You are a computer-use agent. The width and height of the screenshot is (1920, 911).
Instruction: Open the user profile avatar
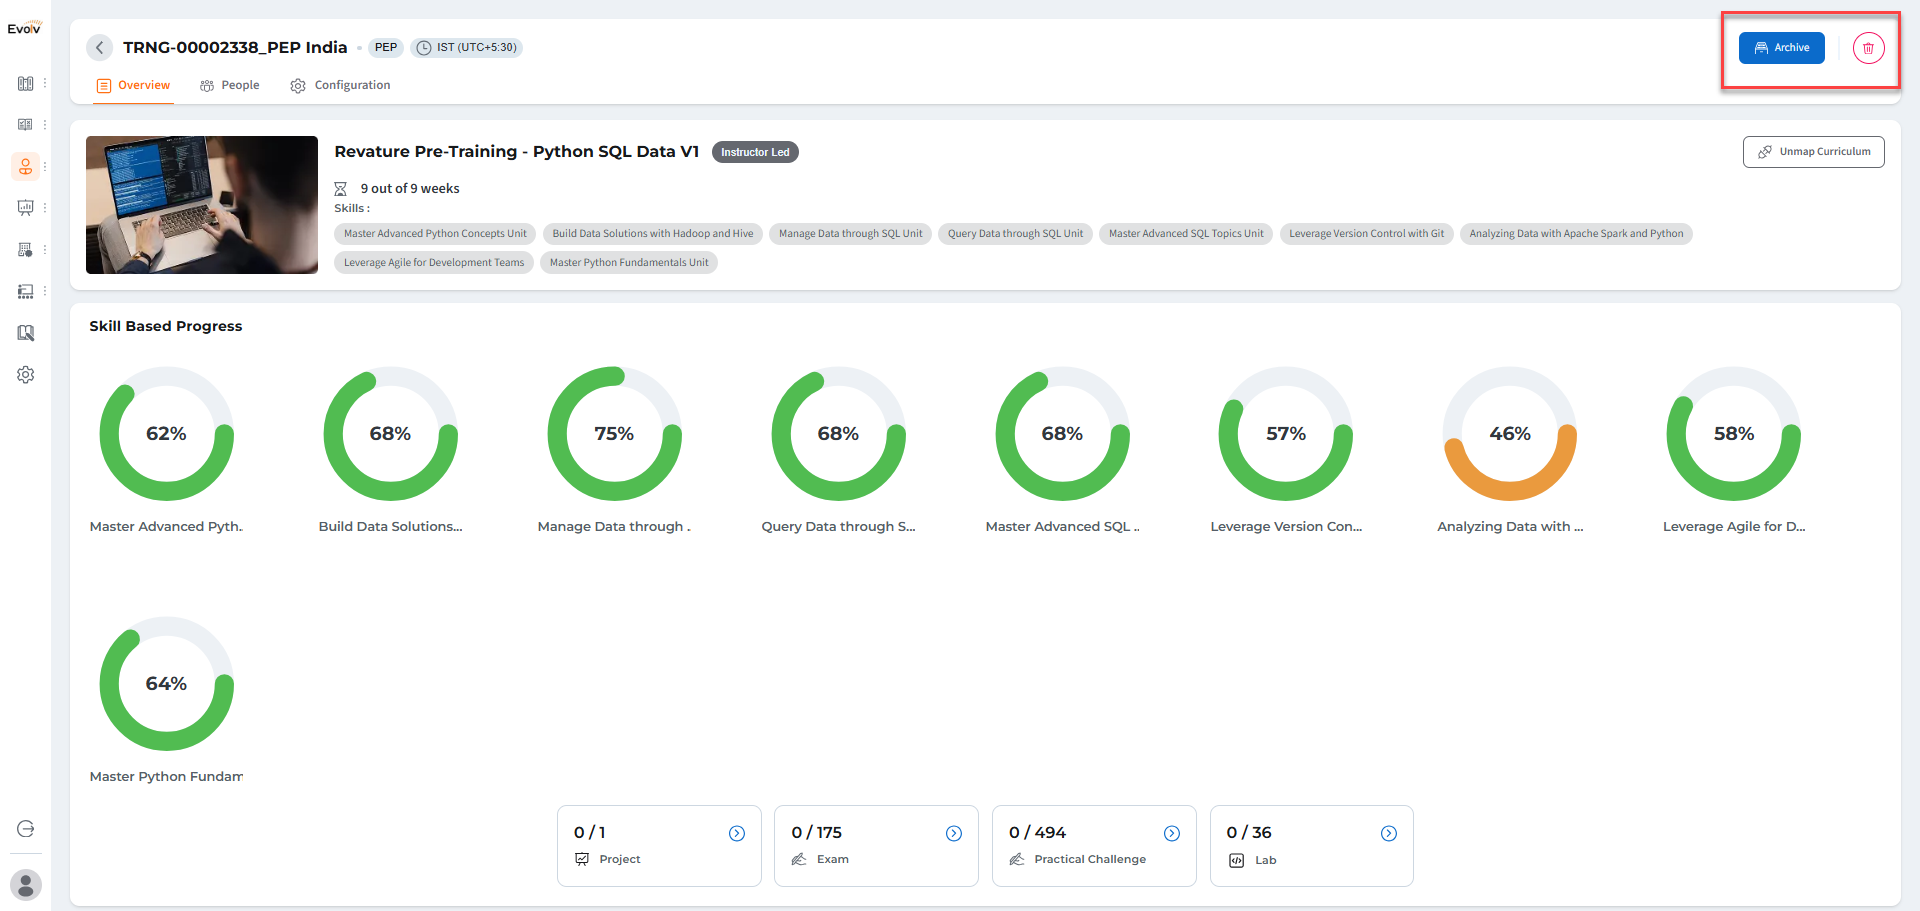[26, 885]
